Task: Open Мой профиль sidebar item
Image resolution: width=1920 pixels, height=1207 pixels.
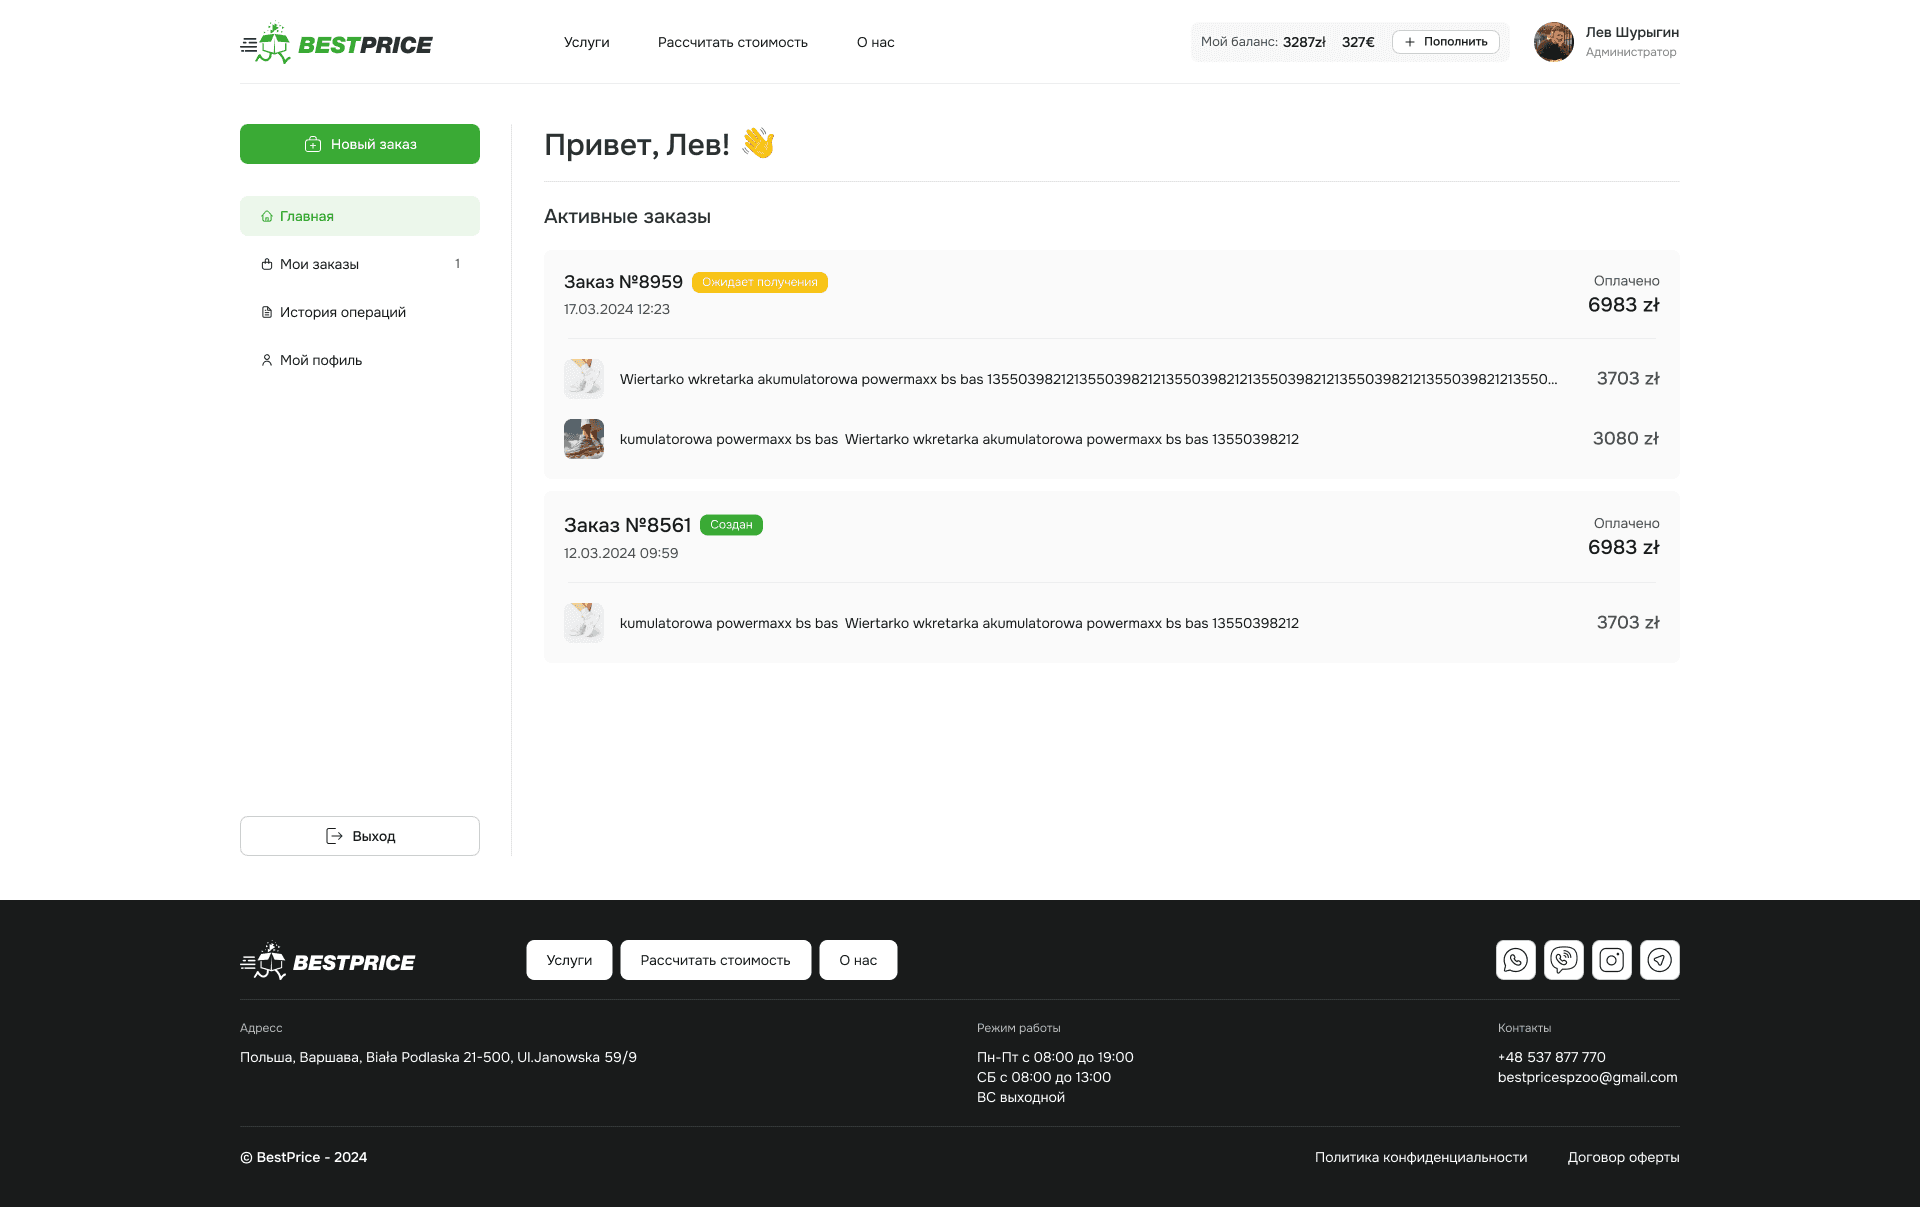Action: (x=320, y=360)
